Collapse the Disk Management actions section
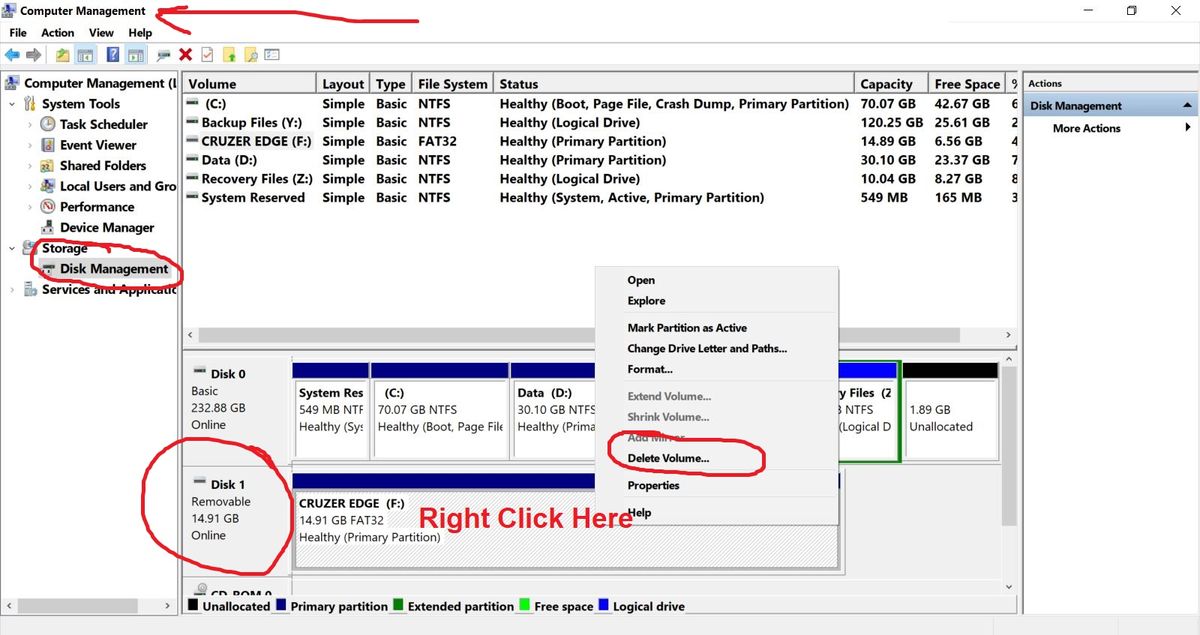This screenshot has height=635, width=1200. pyautogui.click(x=1187, y=106)
